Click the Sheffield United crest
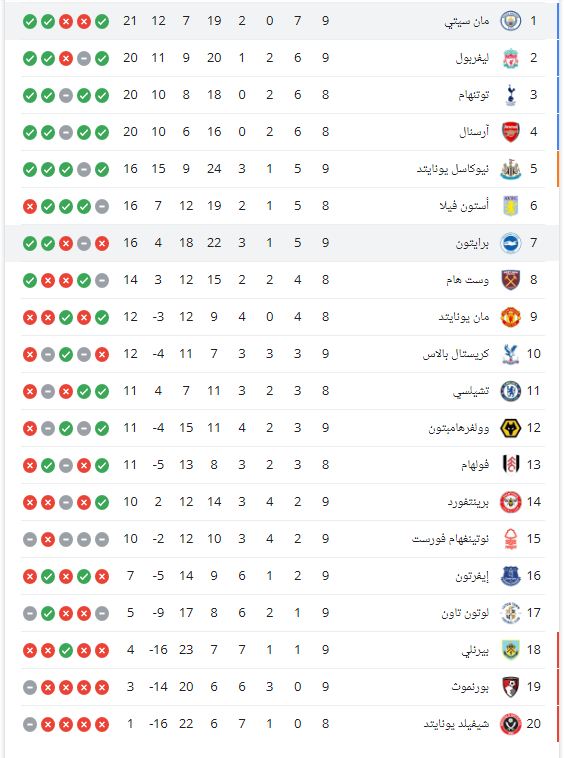564x758 pixels. (510, 724)
